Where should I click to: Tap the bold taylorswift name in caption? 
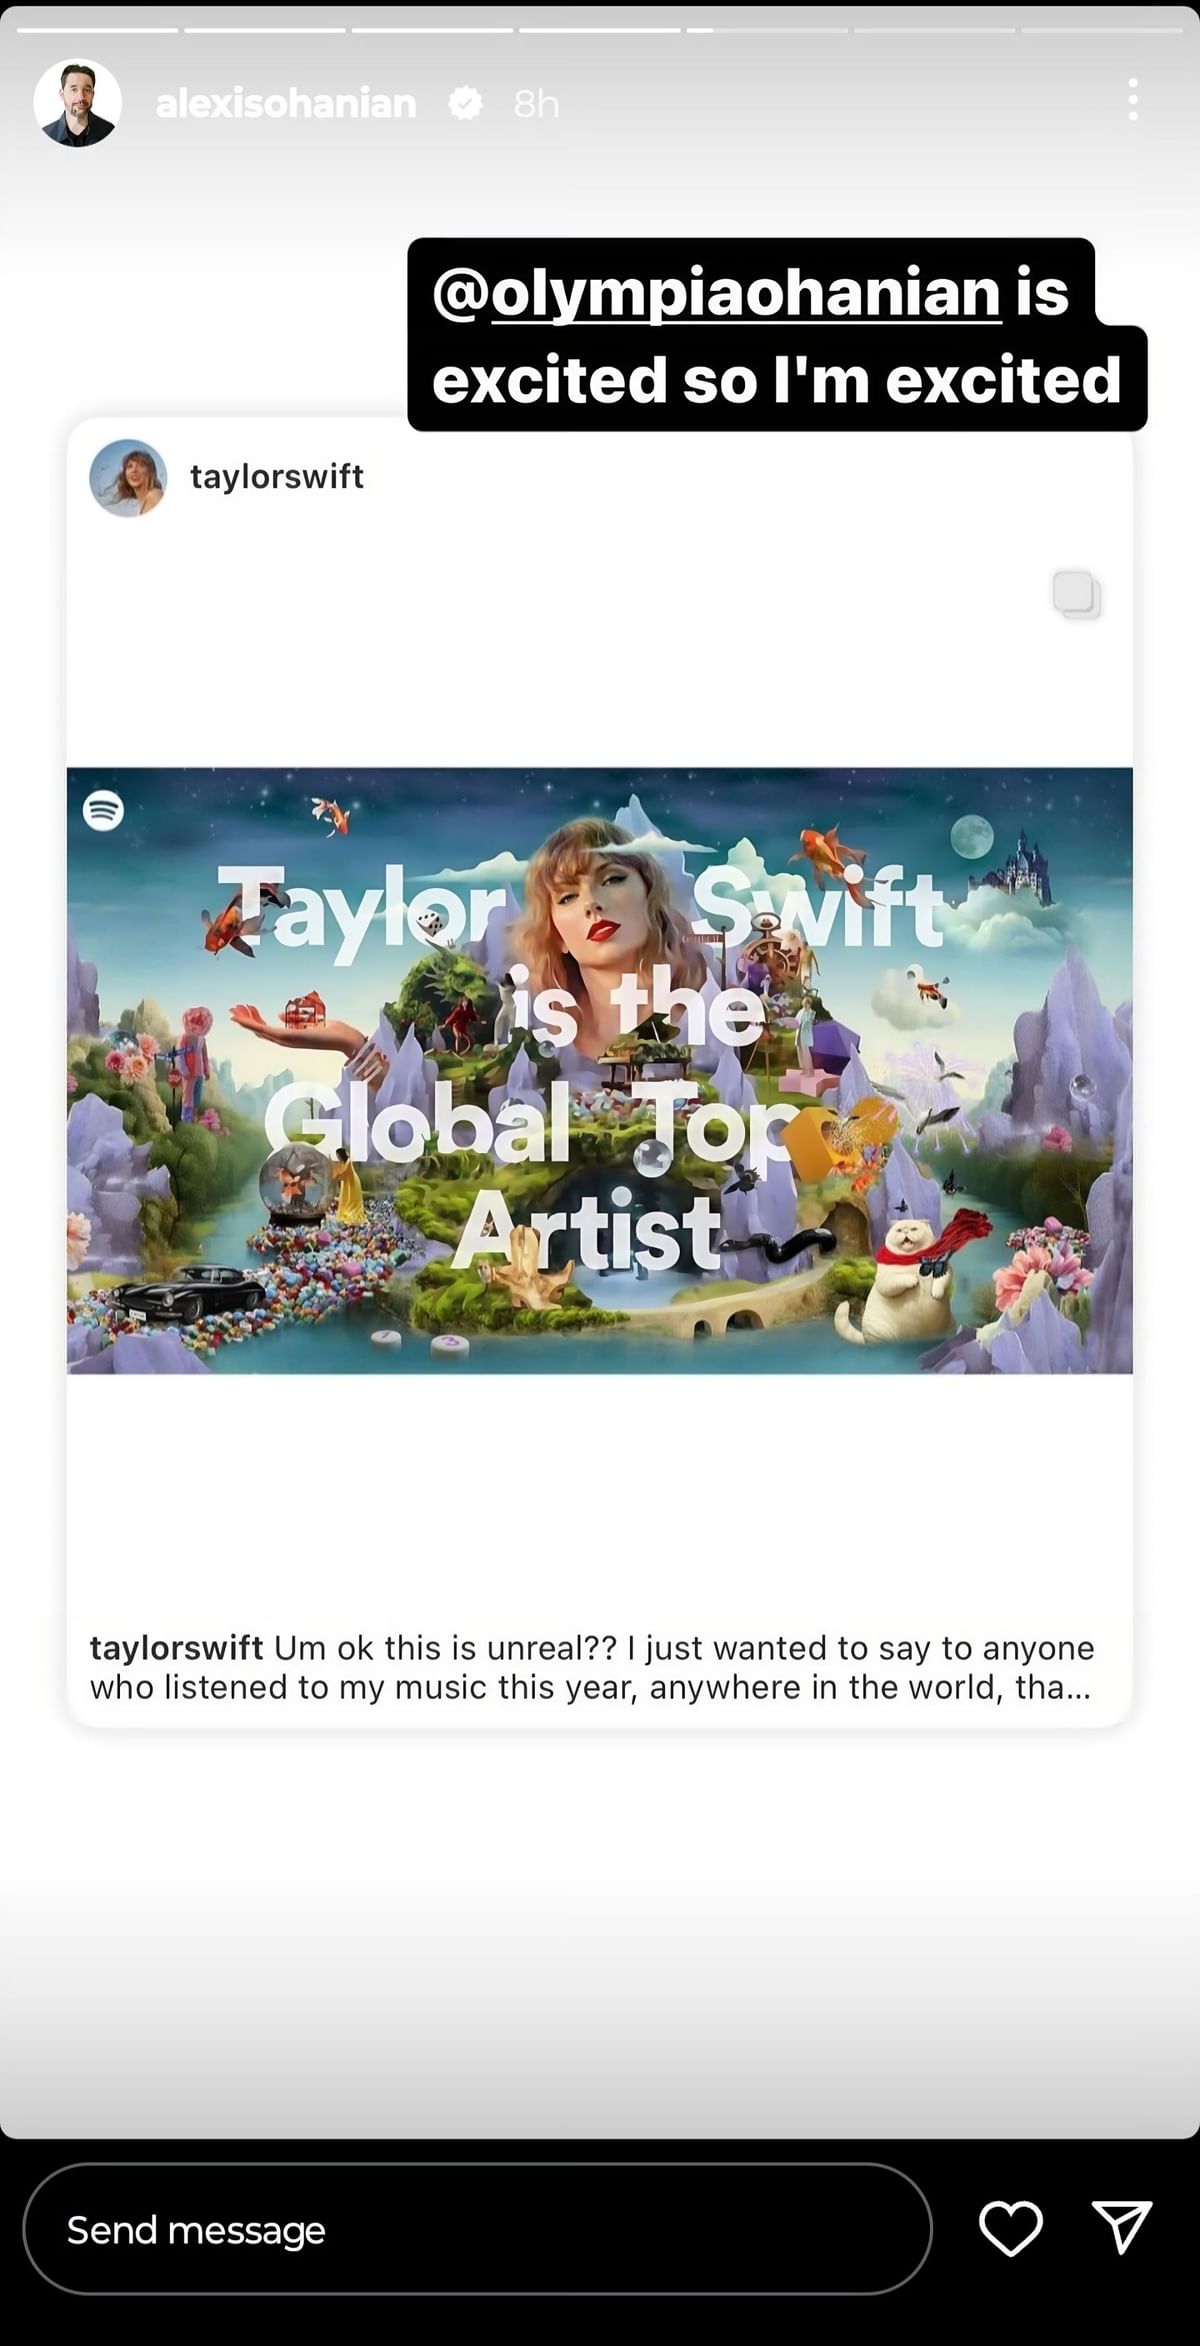pyautogui.click(x=176, y=1648)
